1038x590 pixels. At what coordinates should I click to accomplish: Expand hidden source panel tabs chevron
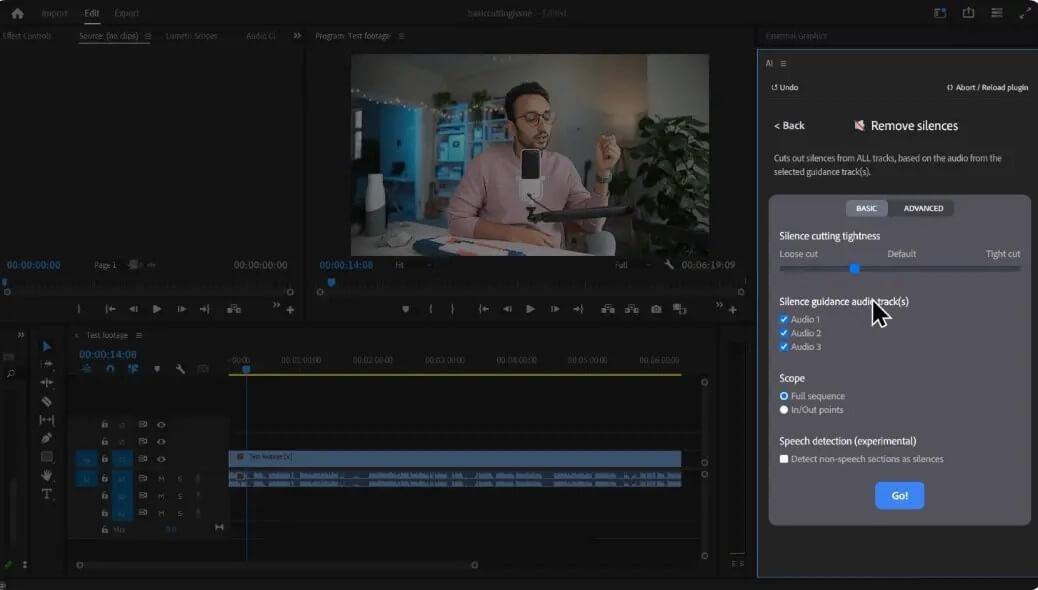(x=297, y=36)
